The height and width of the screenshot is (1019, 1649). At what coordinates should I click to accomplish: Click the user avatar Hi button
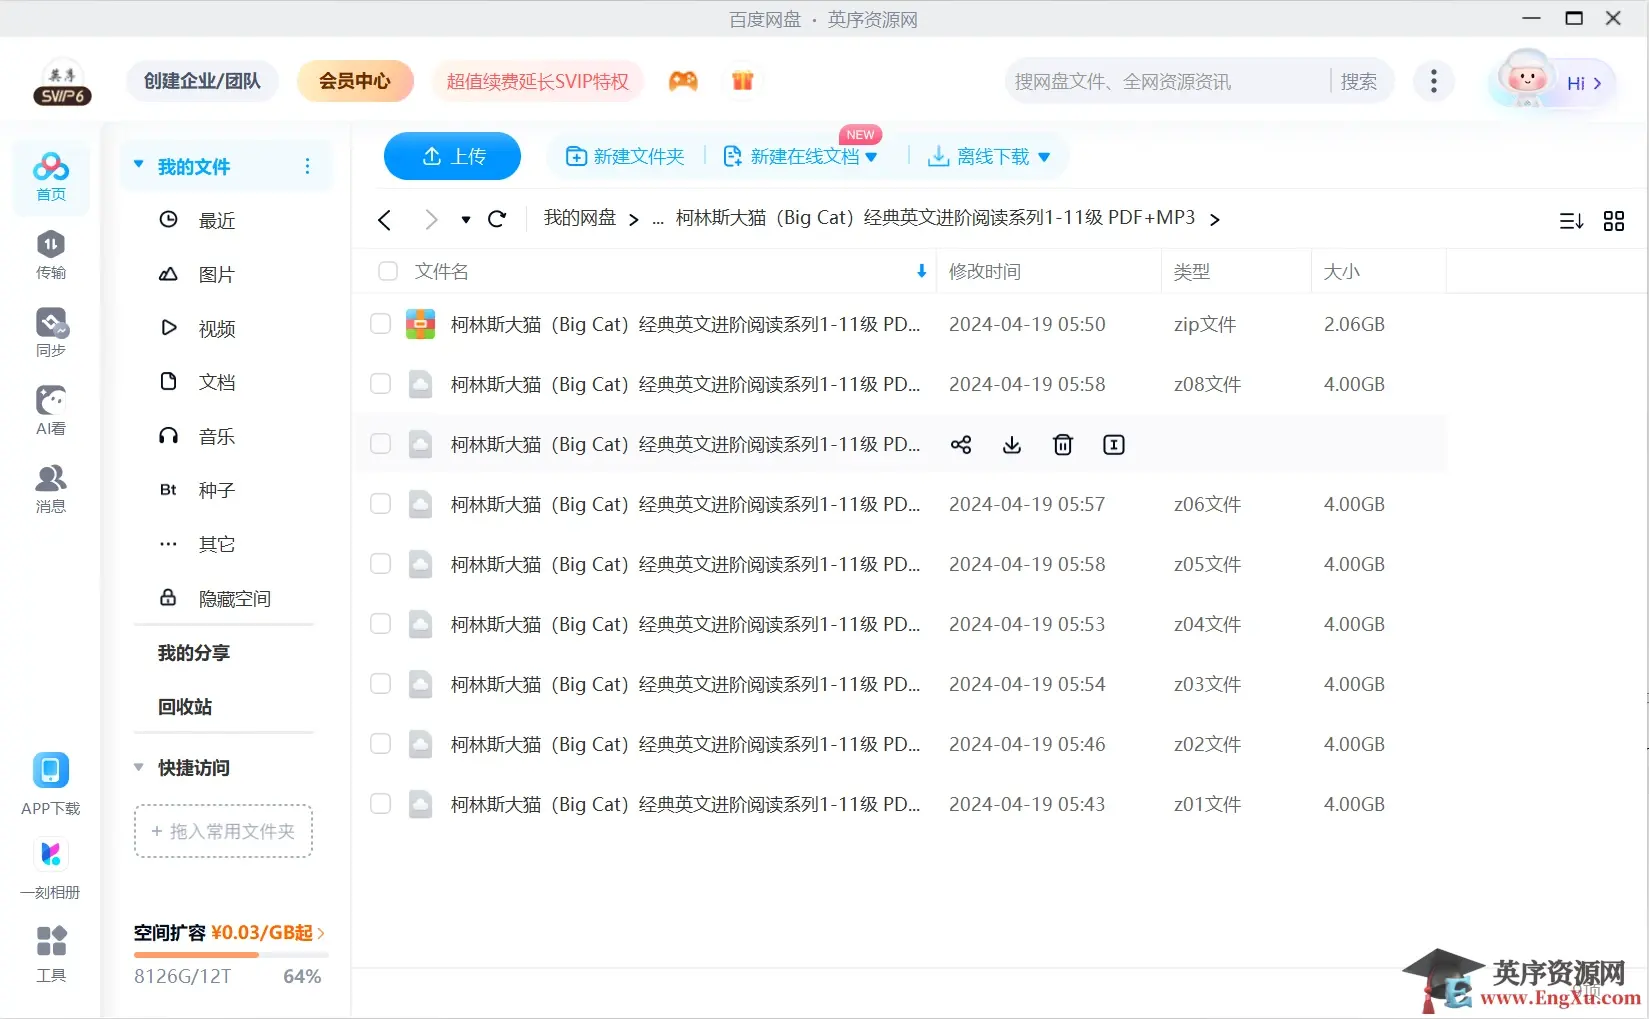[1551, 80]
